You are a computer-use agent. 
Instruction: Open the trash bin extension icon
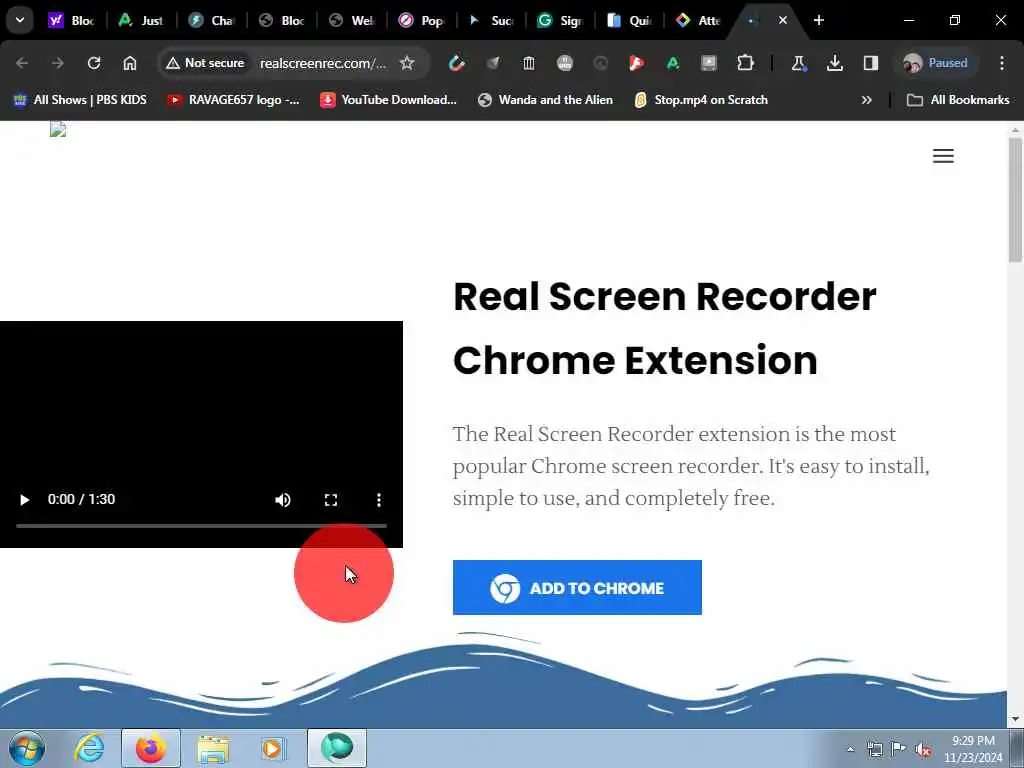tap(528, 63)
